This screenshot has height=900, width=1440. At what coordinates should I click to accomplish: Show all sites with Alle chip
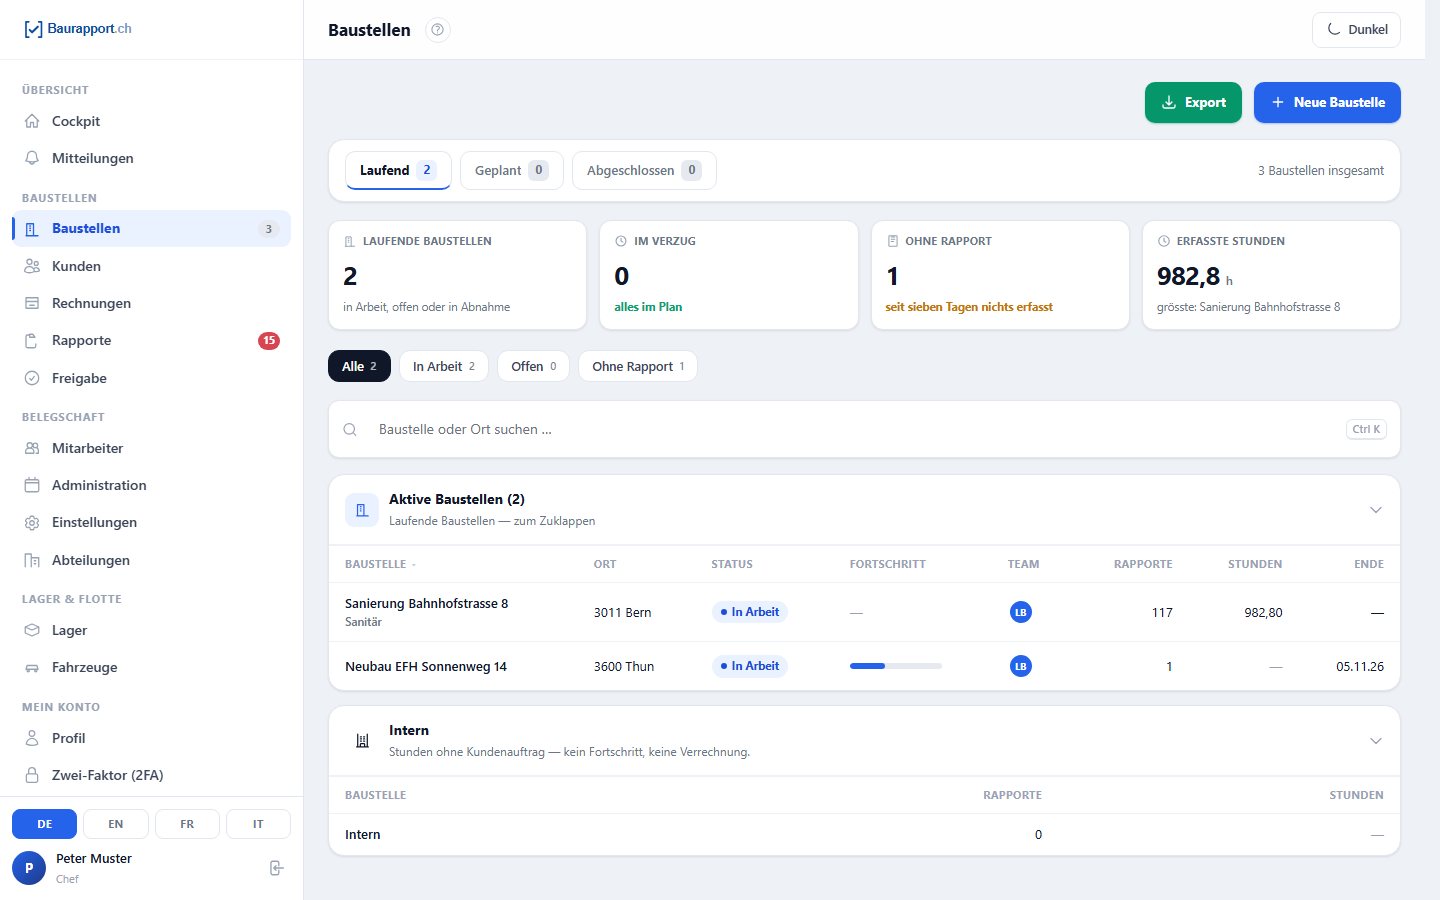[x=359, y=366]
